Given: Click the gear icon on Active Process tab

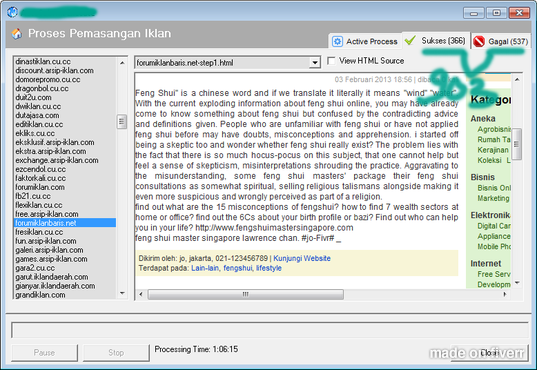Looking at the screenshot, I should pos(337,41).
